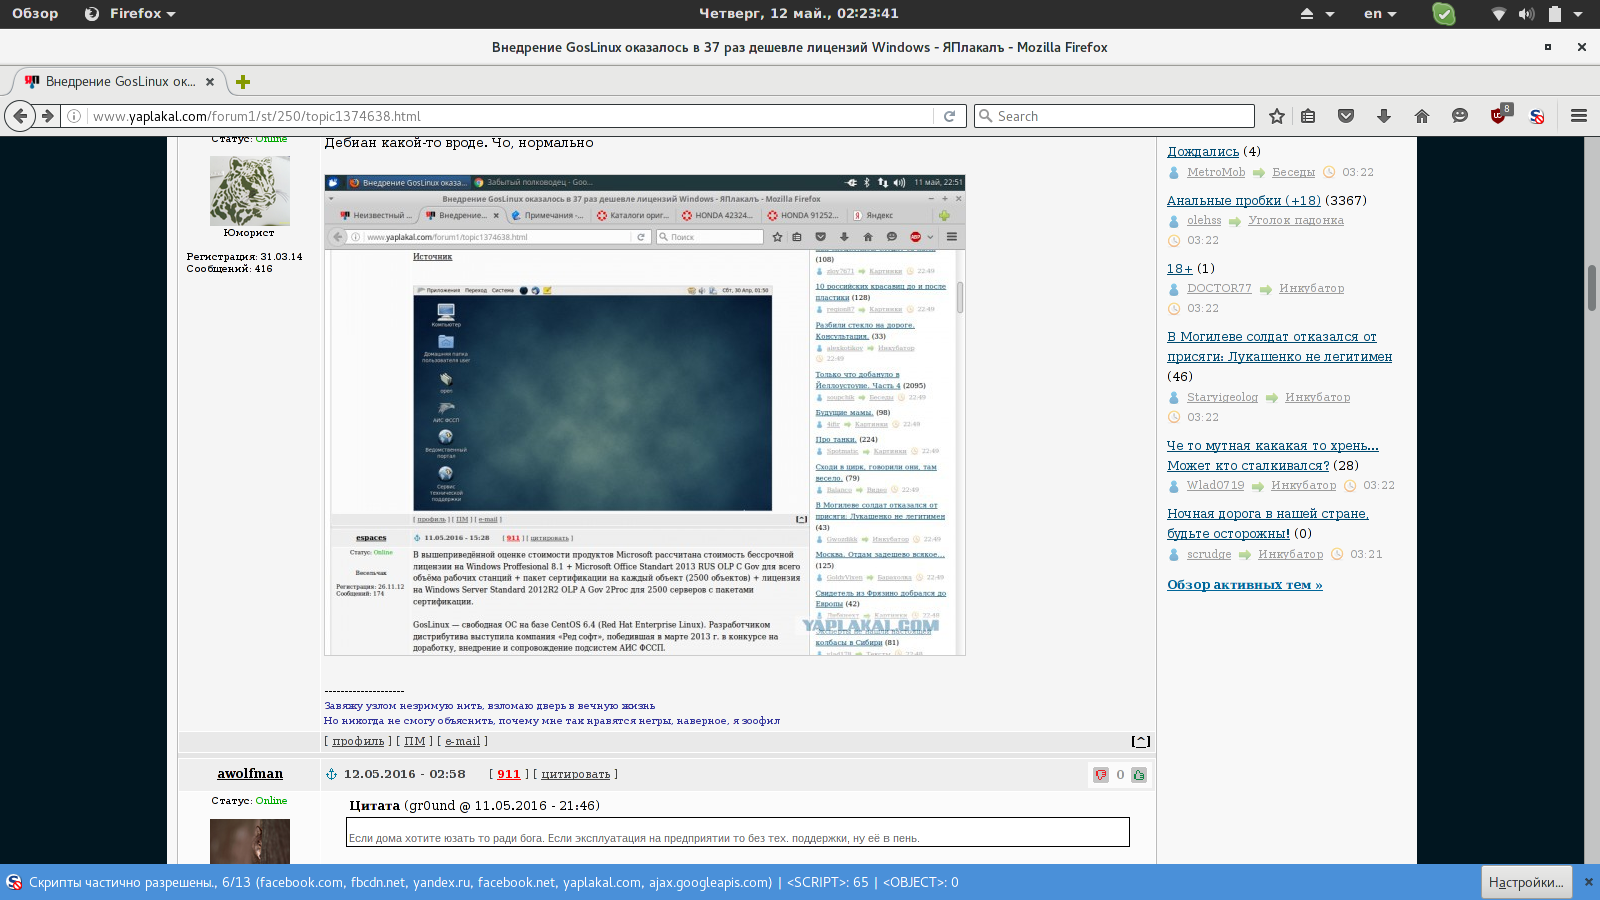Jump to top with the post footer arrow

(1141, 741)
